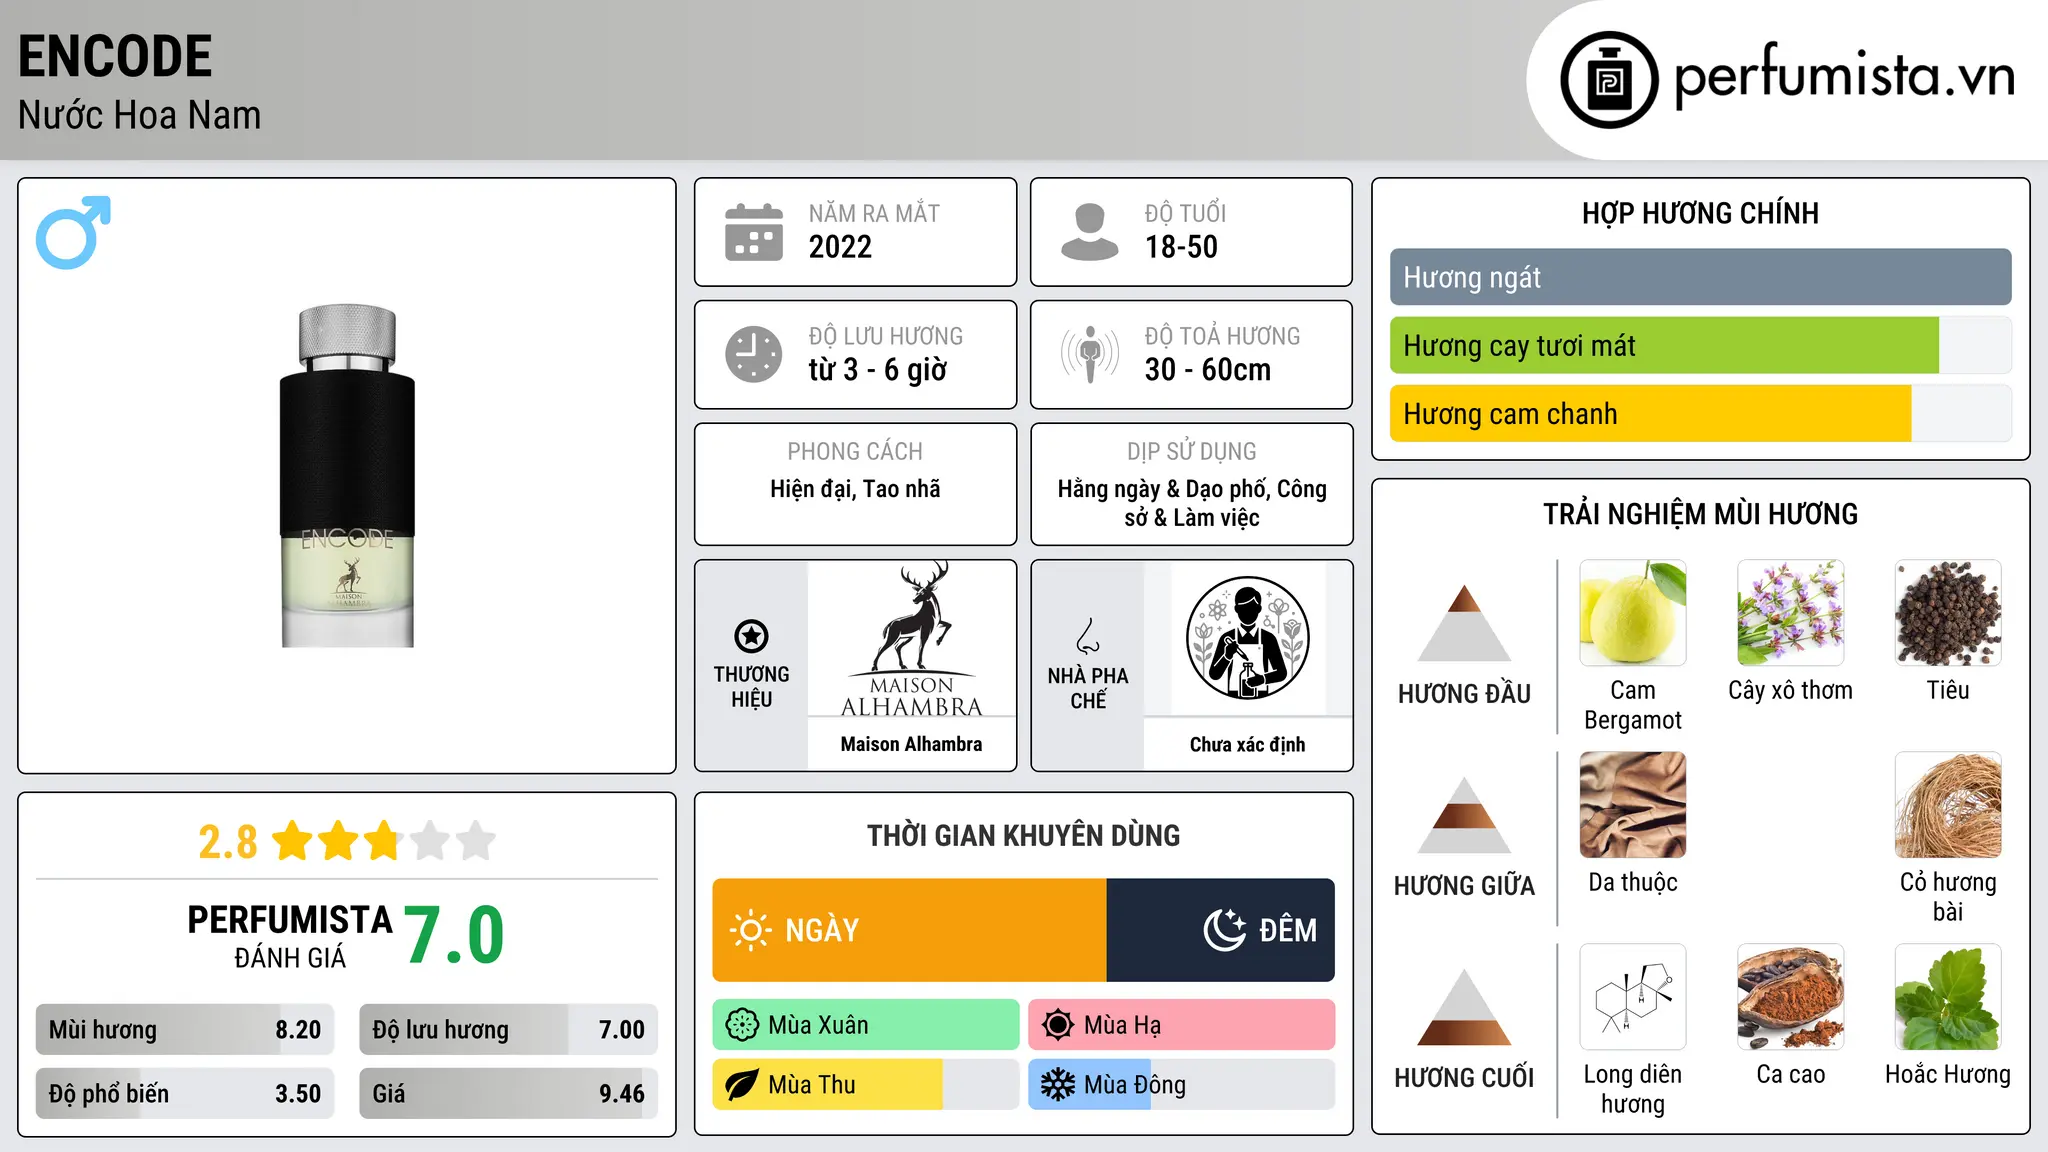Click the green 7.0 Perfumista score
This screenshot has width=2048, height=1152.
pos(454,934)
